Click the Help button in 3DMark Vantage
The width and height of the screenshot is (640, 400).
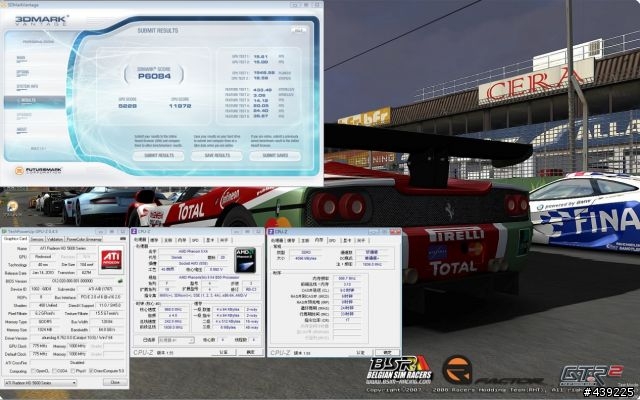coord(299,30)
